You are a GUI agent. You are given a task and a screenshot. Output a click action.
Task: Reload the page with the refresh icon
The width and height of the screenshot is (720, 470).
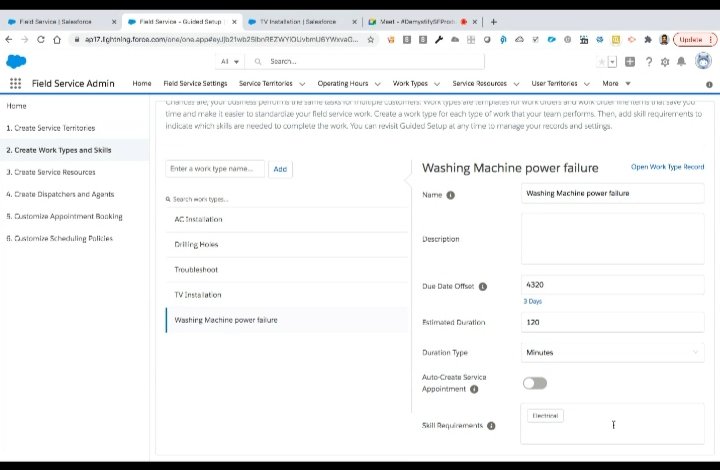(41, 39)
